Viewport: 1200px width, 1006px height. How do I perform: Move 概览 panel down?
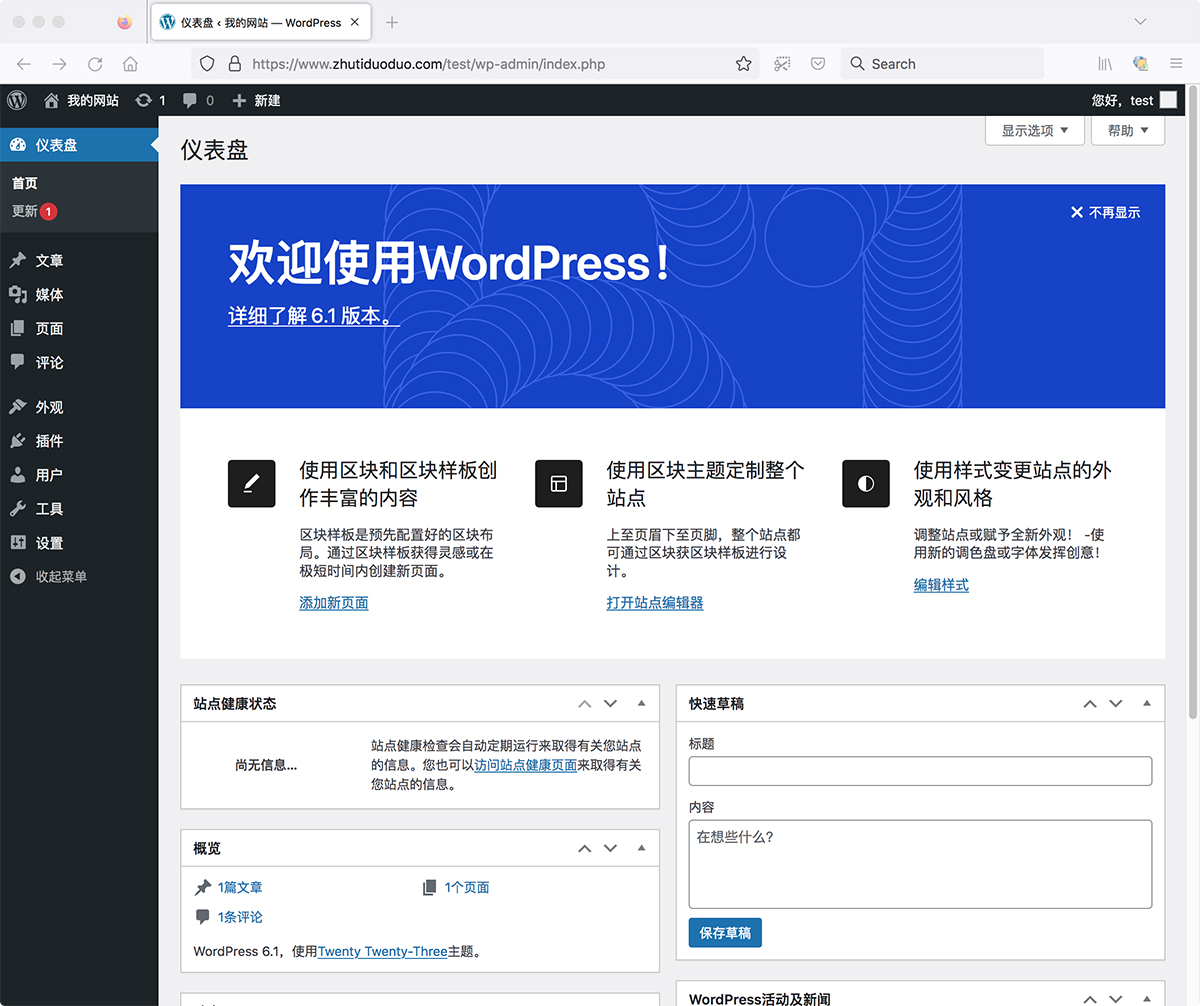[x=611, y=848]
